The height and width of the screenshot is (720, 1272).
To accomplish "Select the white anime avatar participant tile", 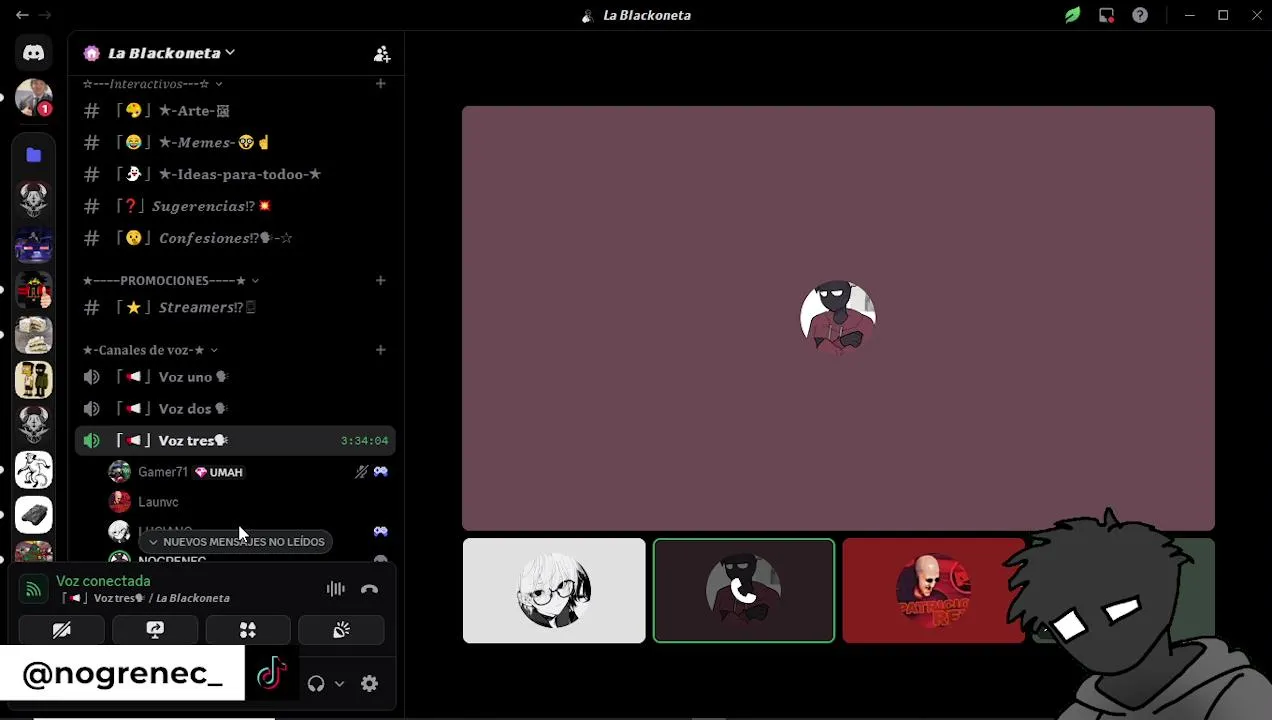I will pyautogui.click(x=554, y=591).
